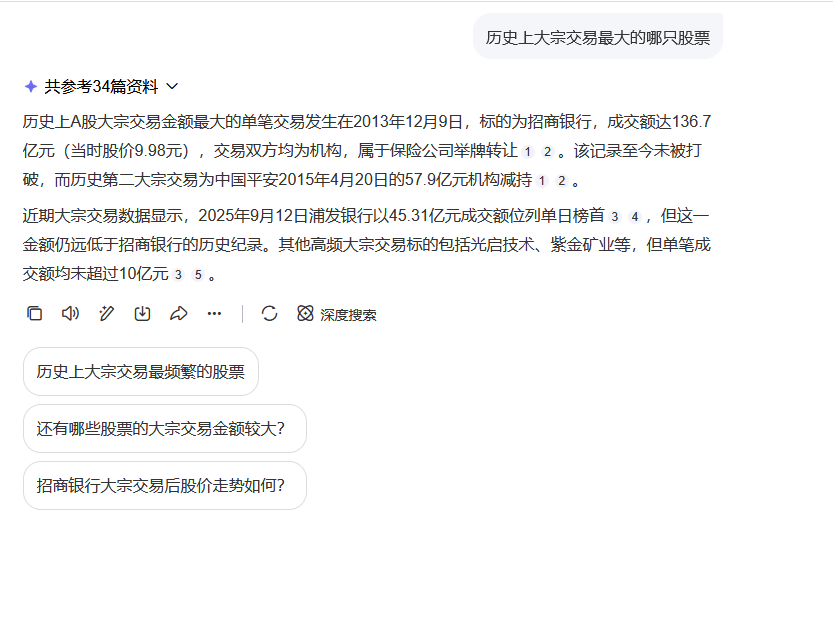
Task: Share the answer with the arrow icon
Action: point(178,313)
